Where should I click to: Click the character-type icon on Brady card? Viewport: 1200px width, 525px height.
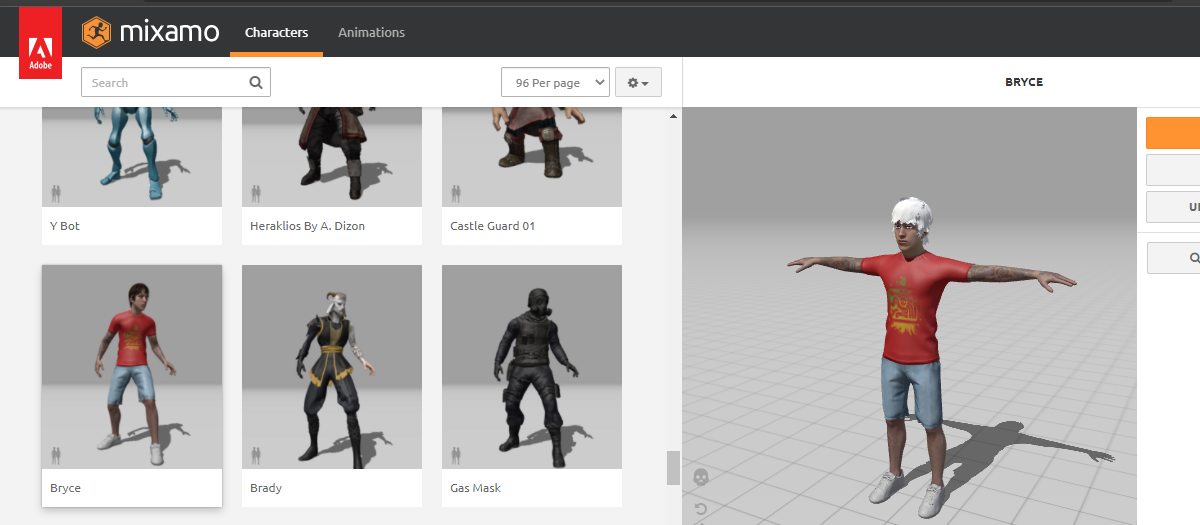pyautogui.click(x=256, y=455)
